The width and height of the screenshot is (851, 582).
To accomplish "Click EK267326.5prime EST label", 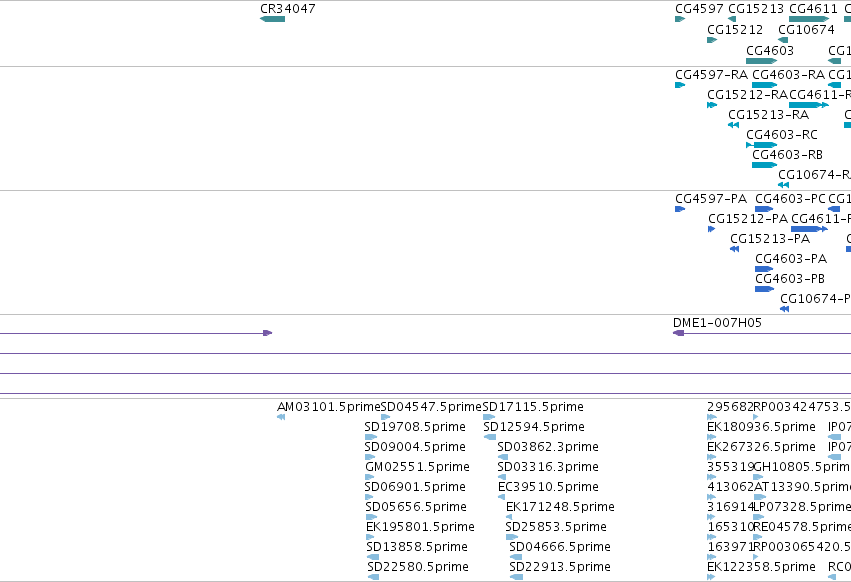I will [x=761, y=447].
